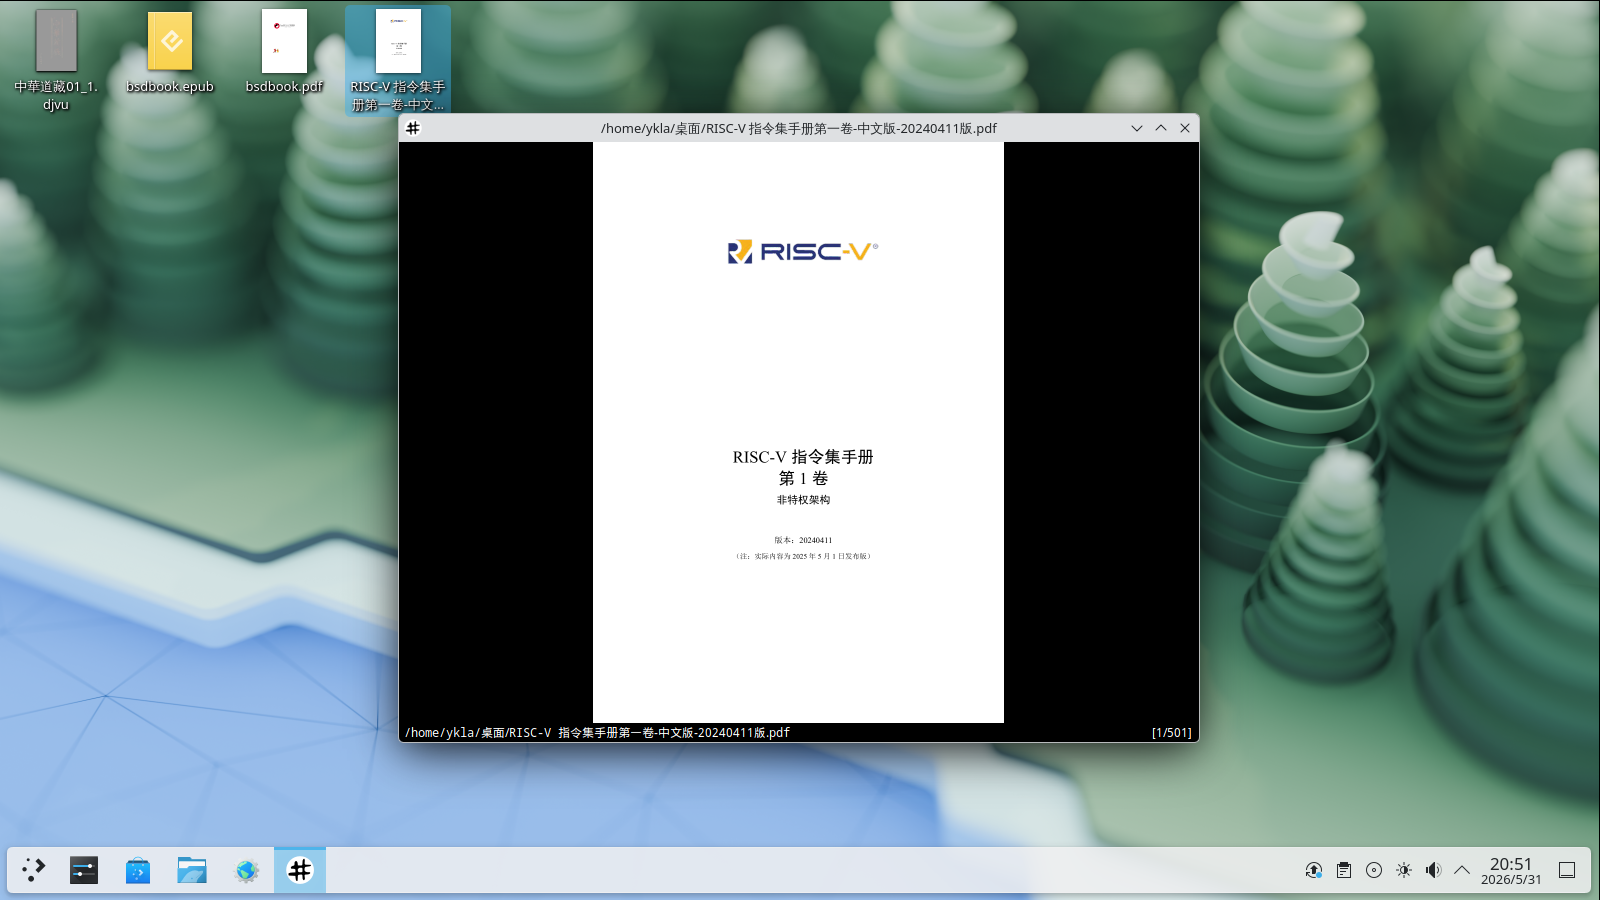Click the page counter [1/501] in status bar
This screenshot has height=900, width=1600.
point(1171,733)
